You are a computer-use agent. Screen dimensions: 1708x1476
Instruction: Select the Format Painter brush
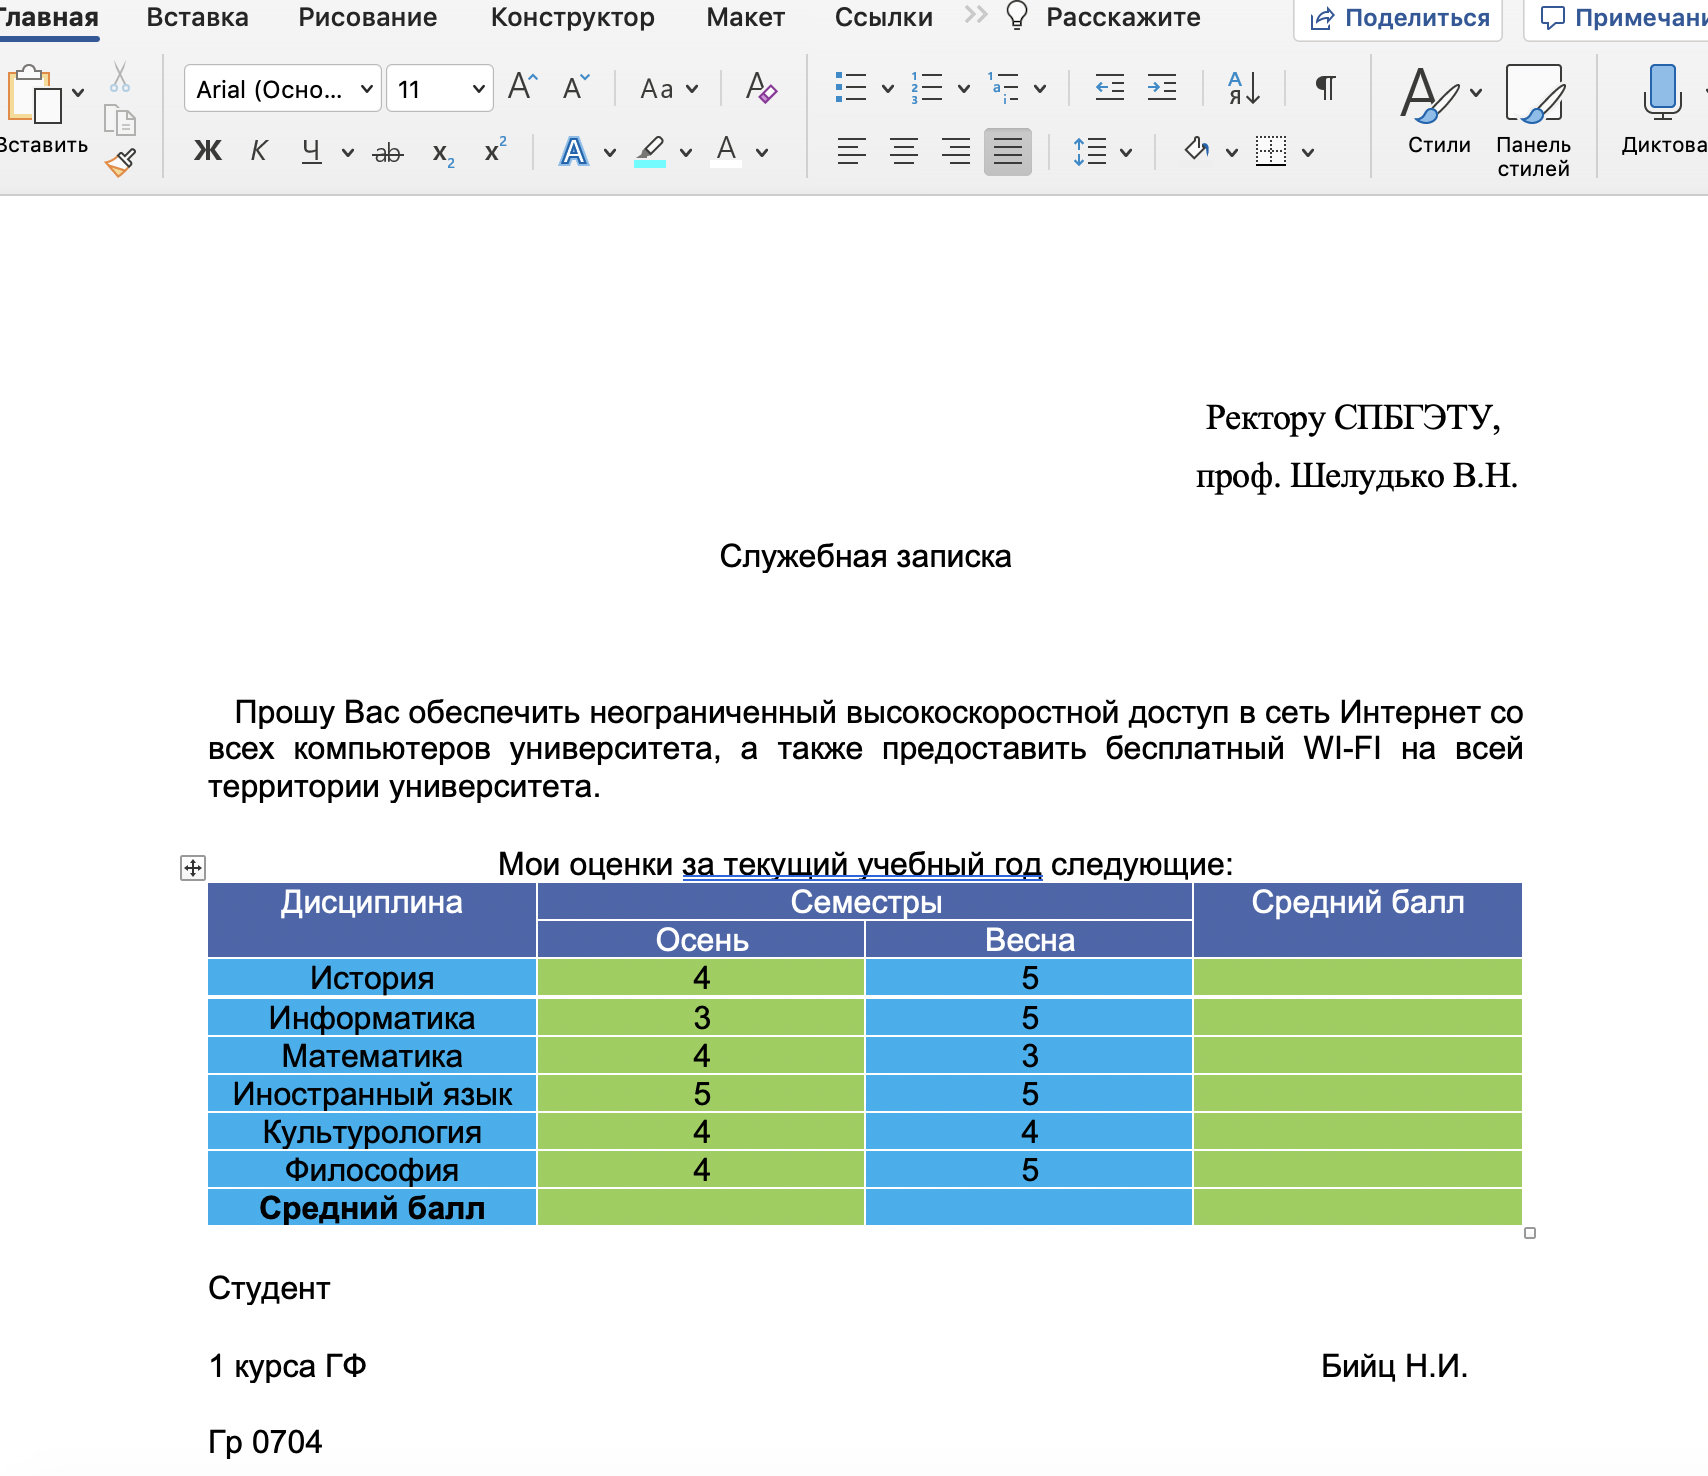120,162
